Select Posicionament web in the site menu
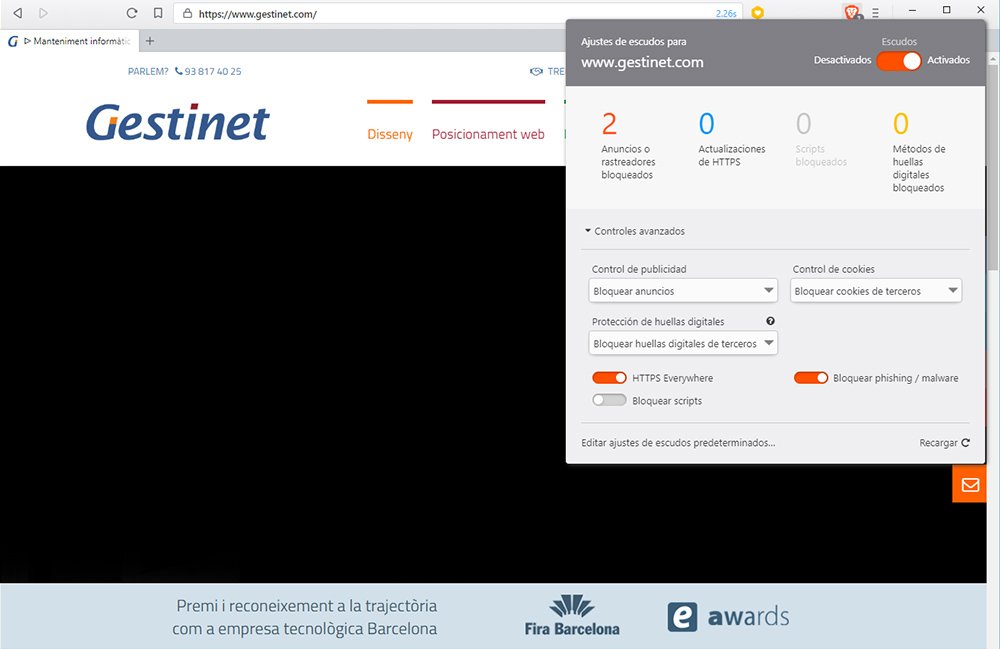 488,133
